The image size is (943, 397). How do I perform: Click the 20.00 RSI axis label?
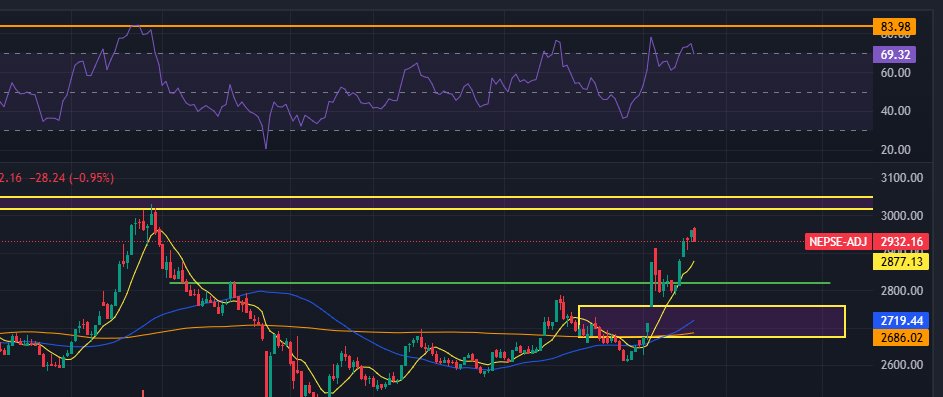tap(895, 150)
